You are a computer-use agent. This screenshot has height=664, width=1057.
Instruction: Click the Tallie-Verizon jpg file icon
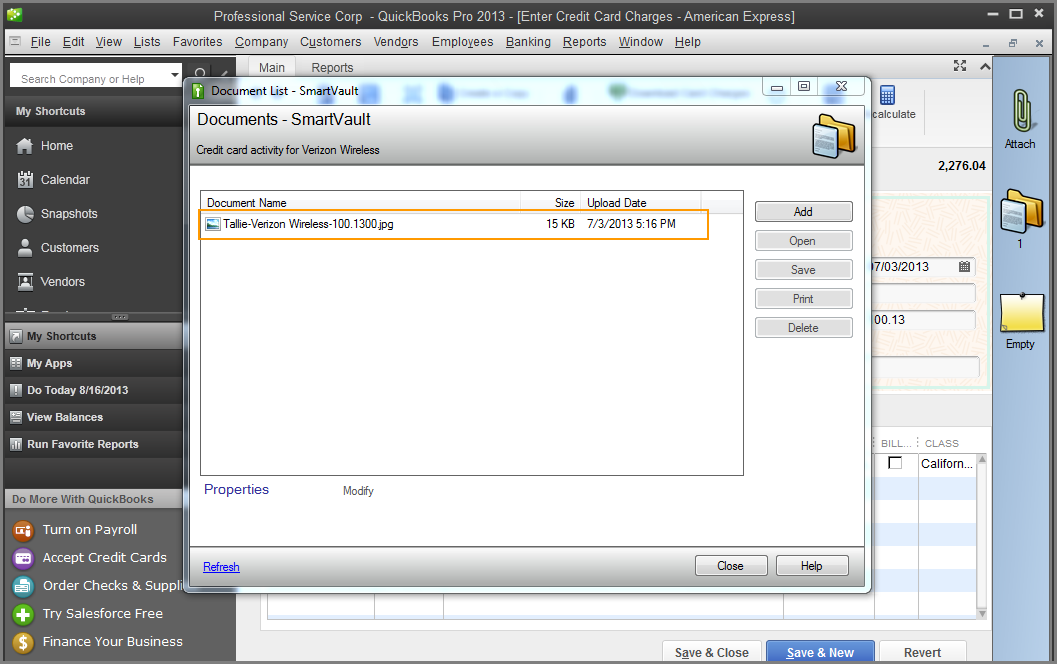click(213, 224)
